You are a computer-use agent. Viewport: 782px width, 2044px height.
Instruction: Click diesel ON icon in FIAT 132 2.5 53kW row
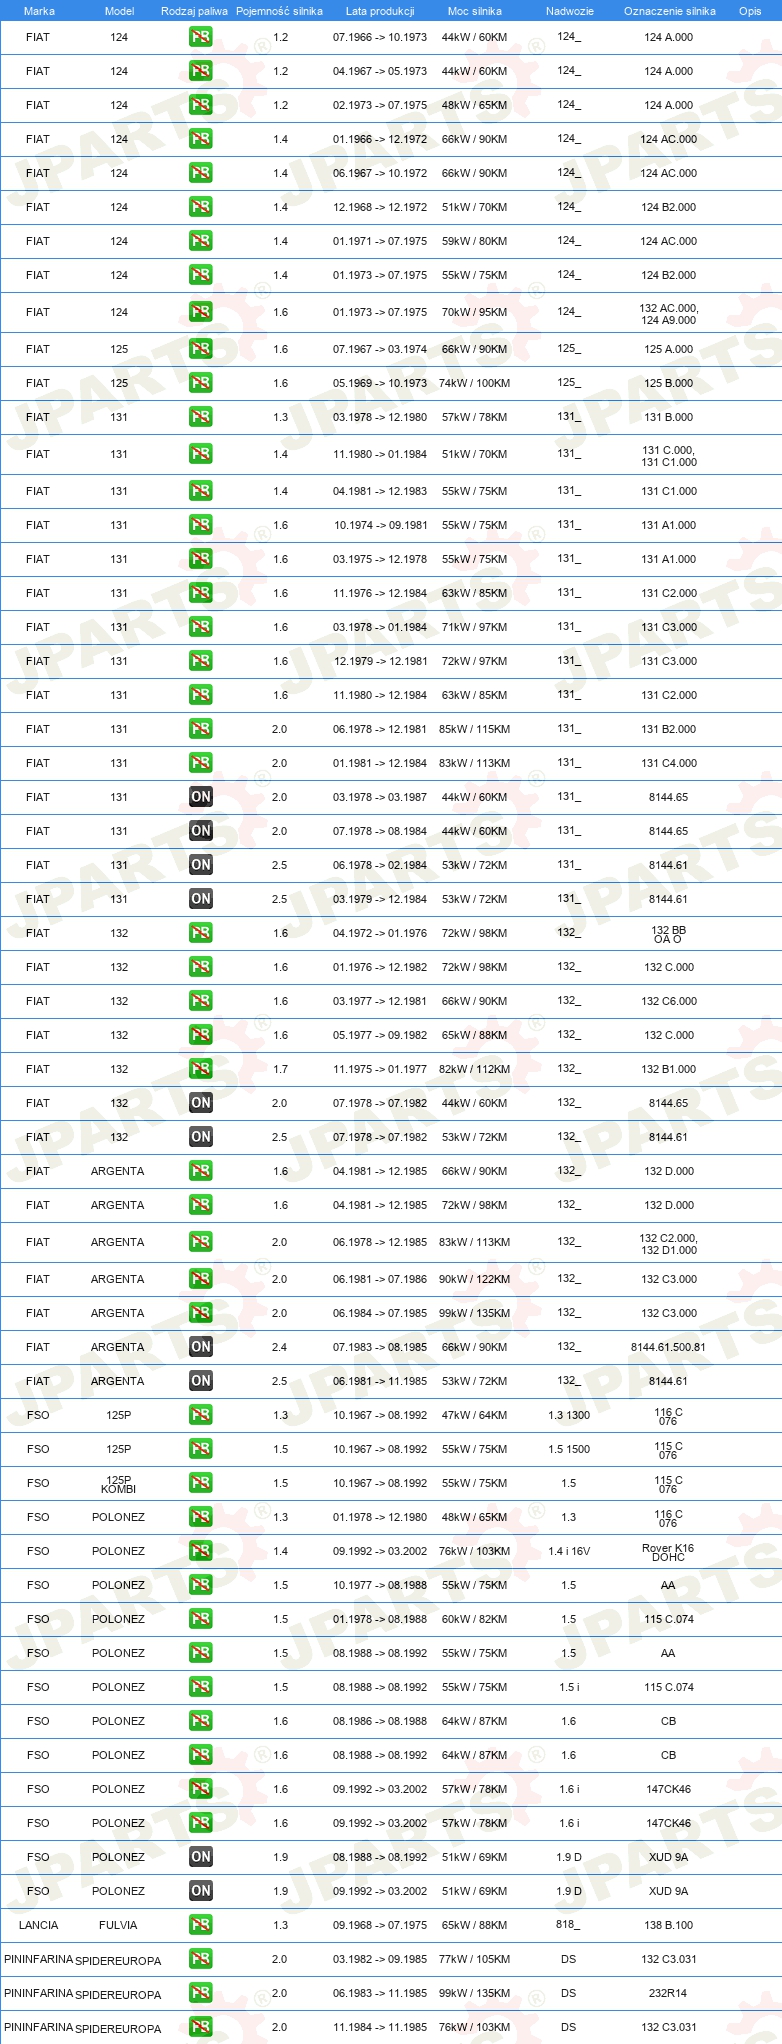(x=201, y=1137)
